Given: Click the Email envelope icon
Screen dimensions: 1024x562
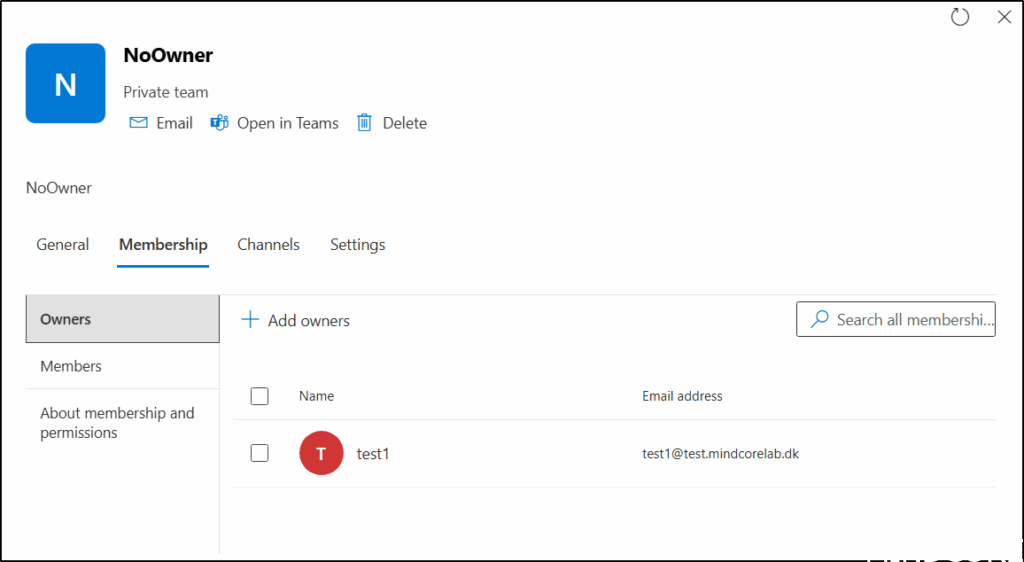Looking at the screenshot, I should pos(138,123).
